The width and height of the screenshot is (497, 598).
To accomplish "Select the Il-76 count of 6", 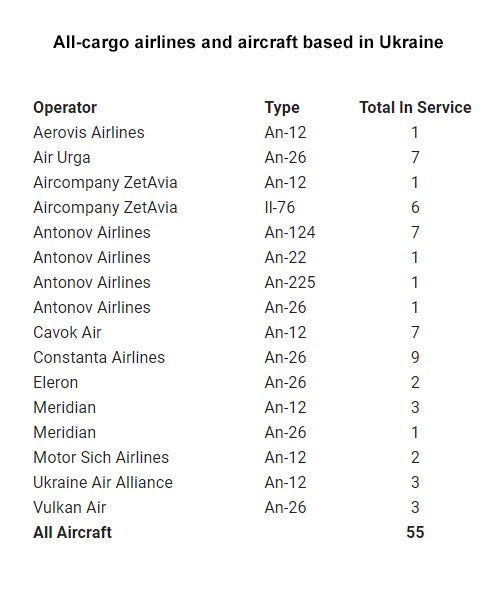I will pyautogui.click(x=415, y=207).
